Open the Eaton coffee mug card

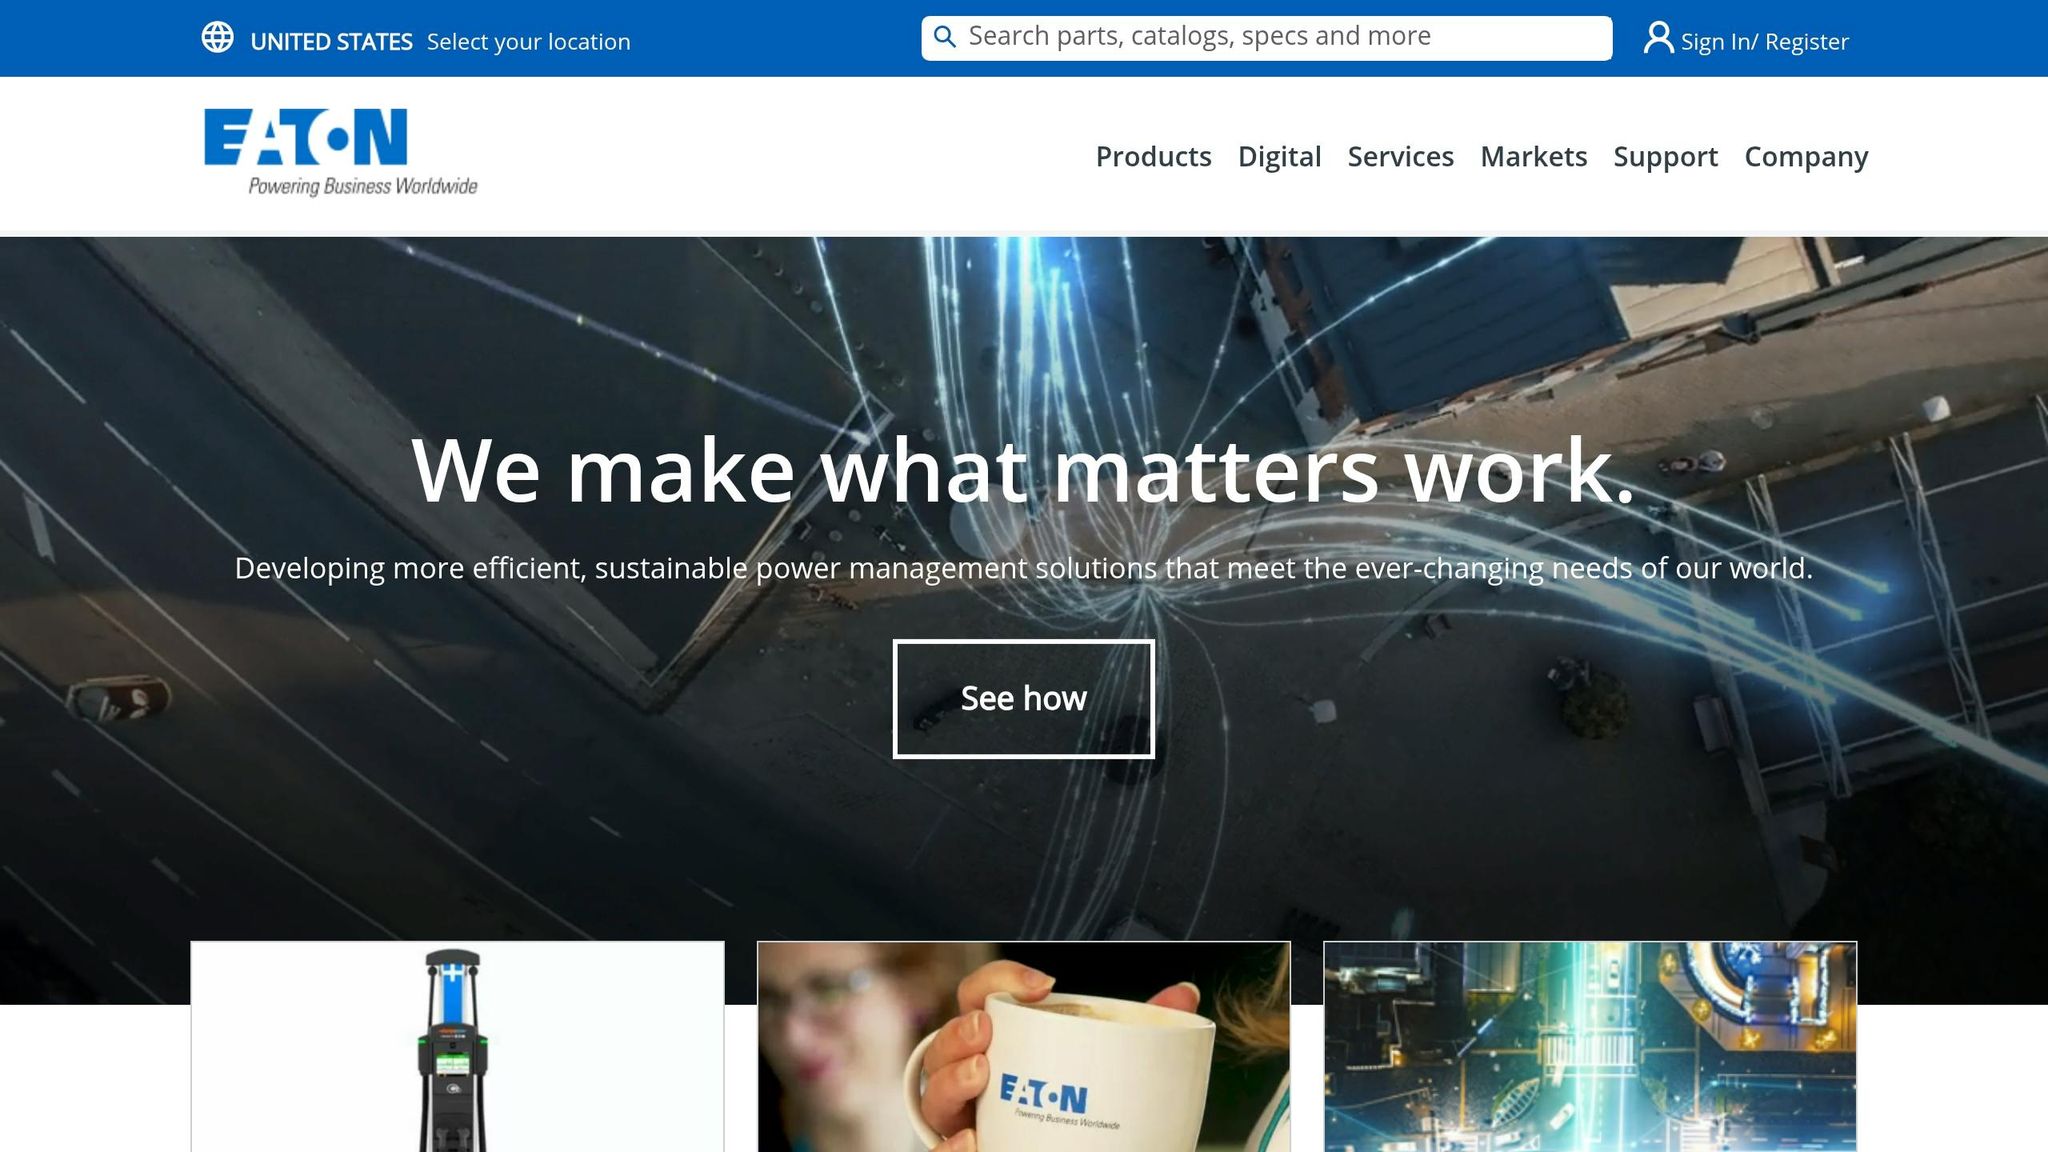click(1024, 1046)
